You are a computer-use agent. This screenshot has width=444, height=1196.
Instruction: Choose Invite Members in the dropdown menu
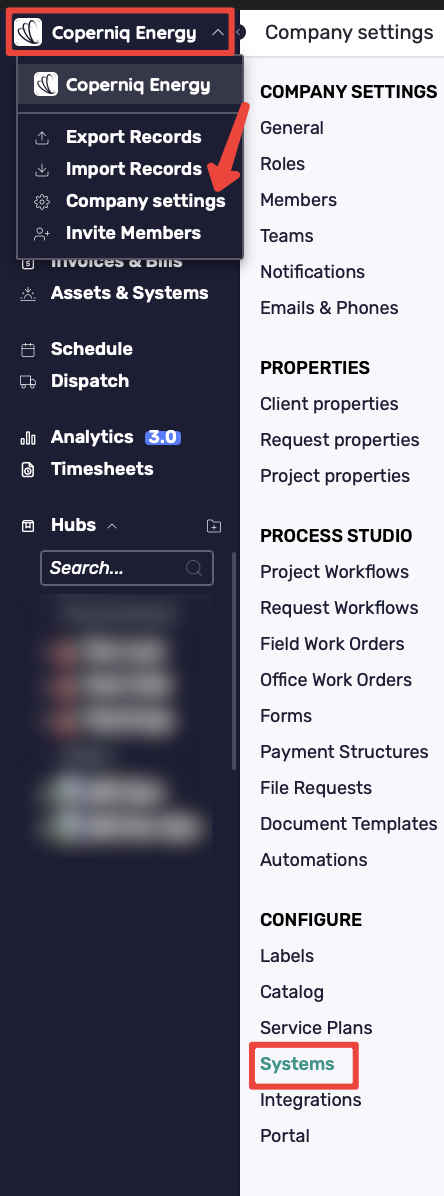pyautogui.click(x=134, y=233)
